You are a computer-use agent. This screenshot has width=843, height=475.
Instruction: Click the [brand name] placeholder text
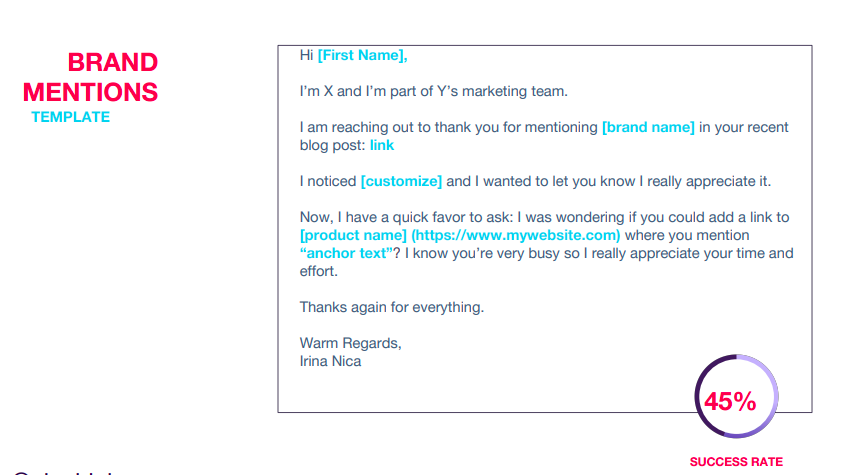click(x=648, y=127)
